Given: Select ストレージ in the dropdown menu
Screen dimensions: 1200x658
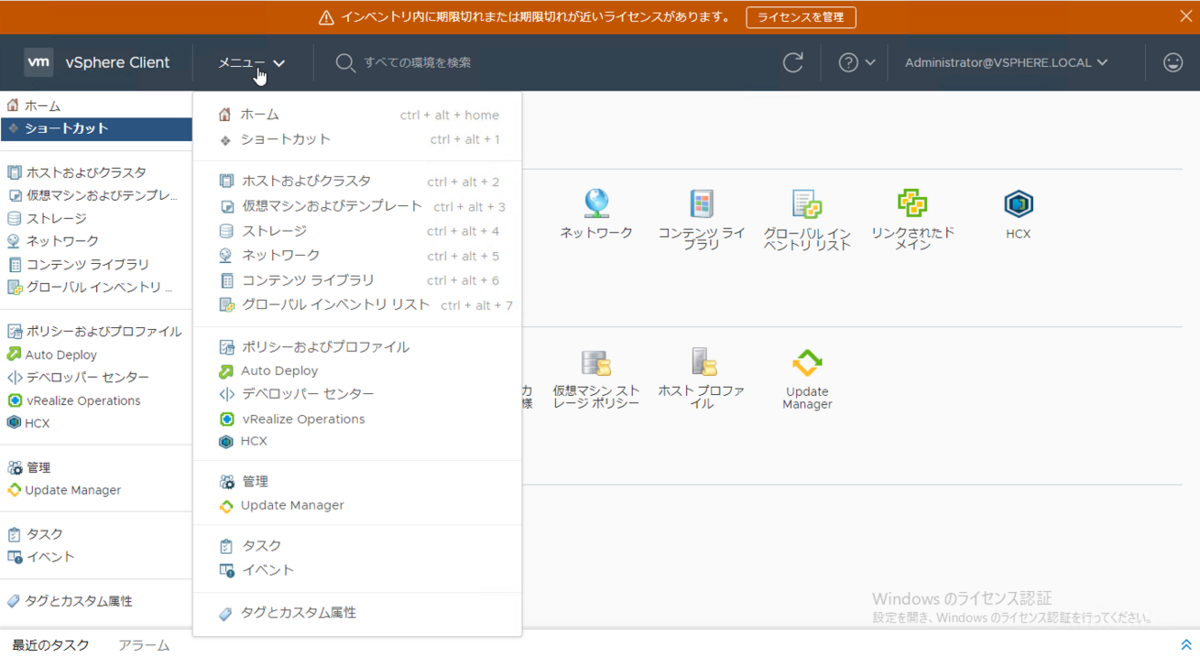Looking at the screenshot, I should pos(357,231).
